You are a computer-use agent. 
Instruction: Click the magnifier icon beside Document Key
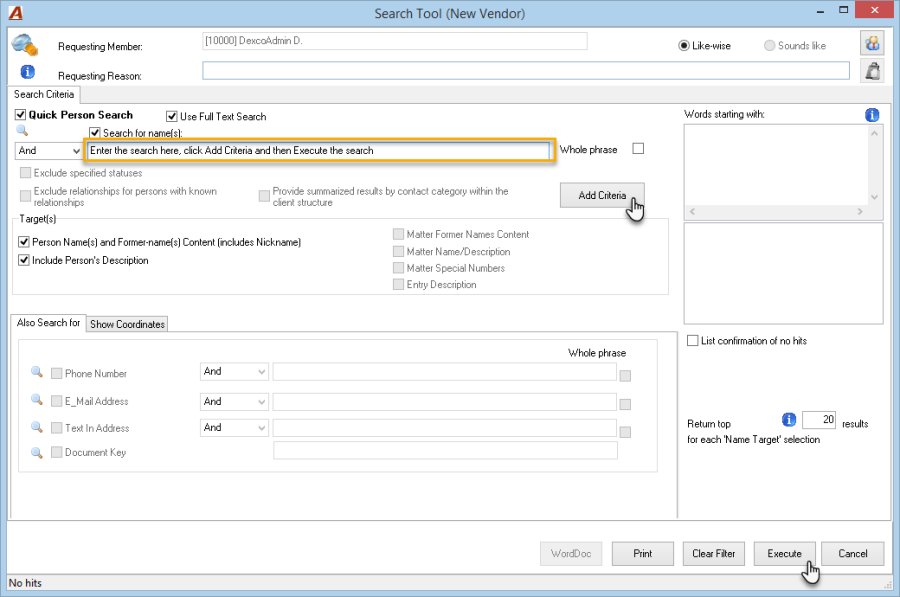point(37,452)
